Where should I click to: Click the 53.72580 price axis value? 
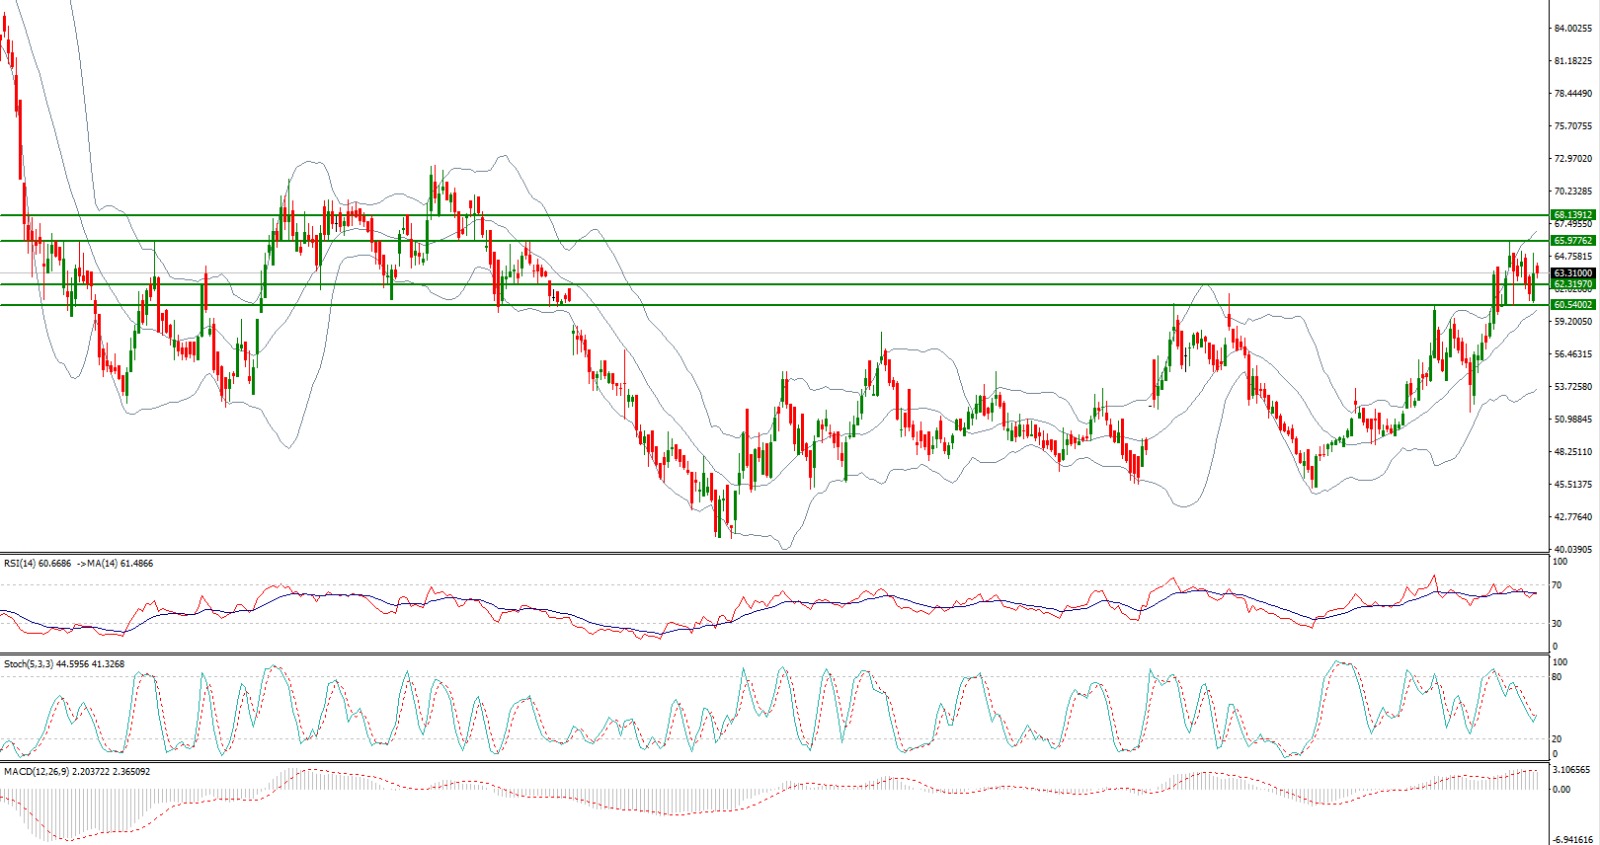tap(1572, 387)
